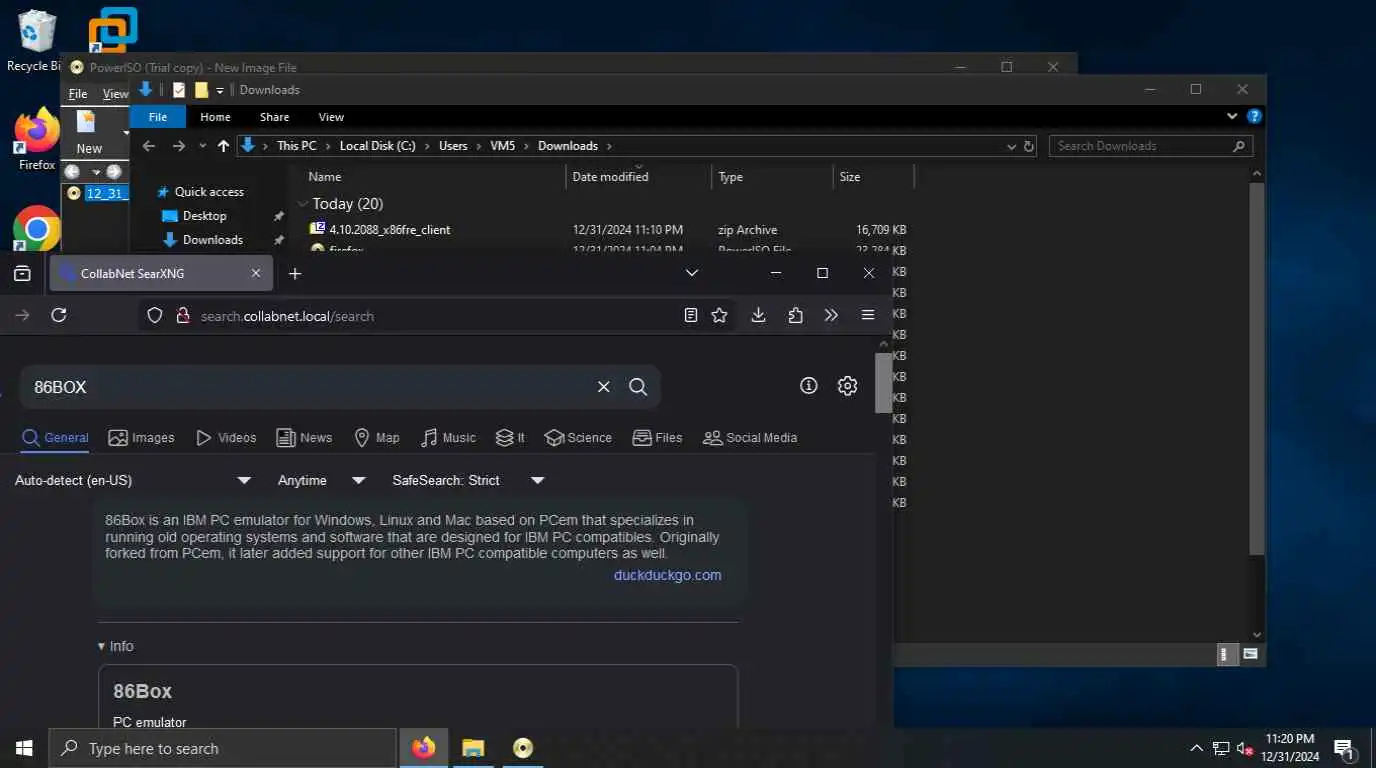Switch to the Images category
This screenshot has width=1376, height=768.
141,438
